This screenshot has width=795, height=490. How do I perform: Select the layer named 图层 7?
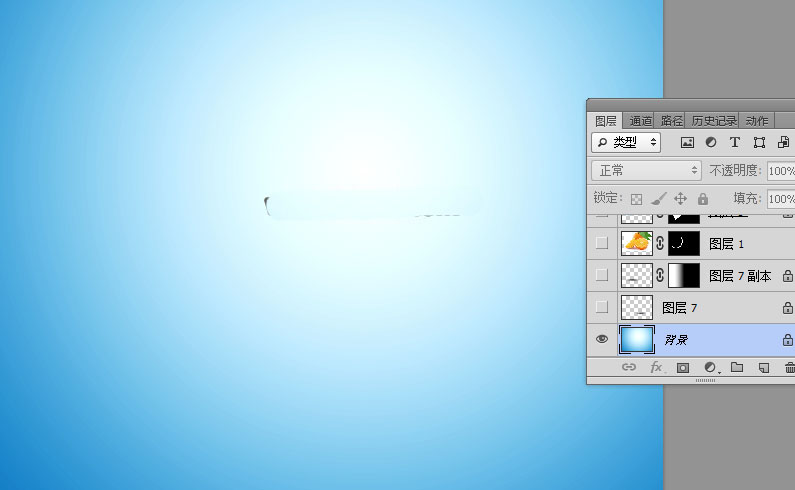pos(679,308)
